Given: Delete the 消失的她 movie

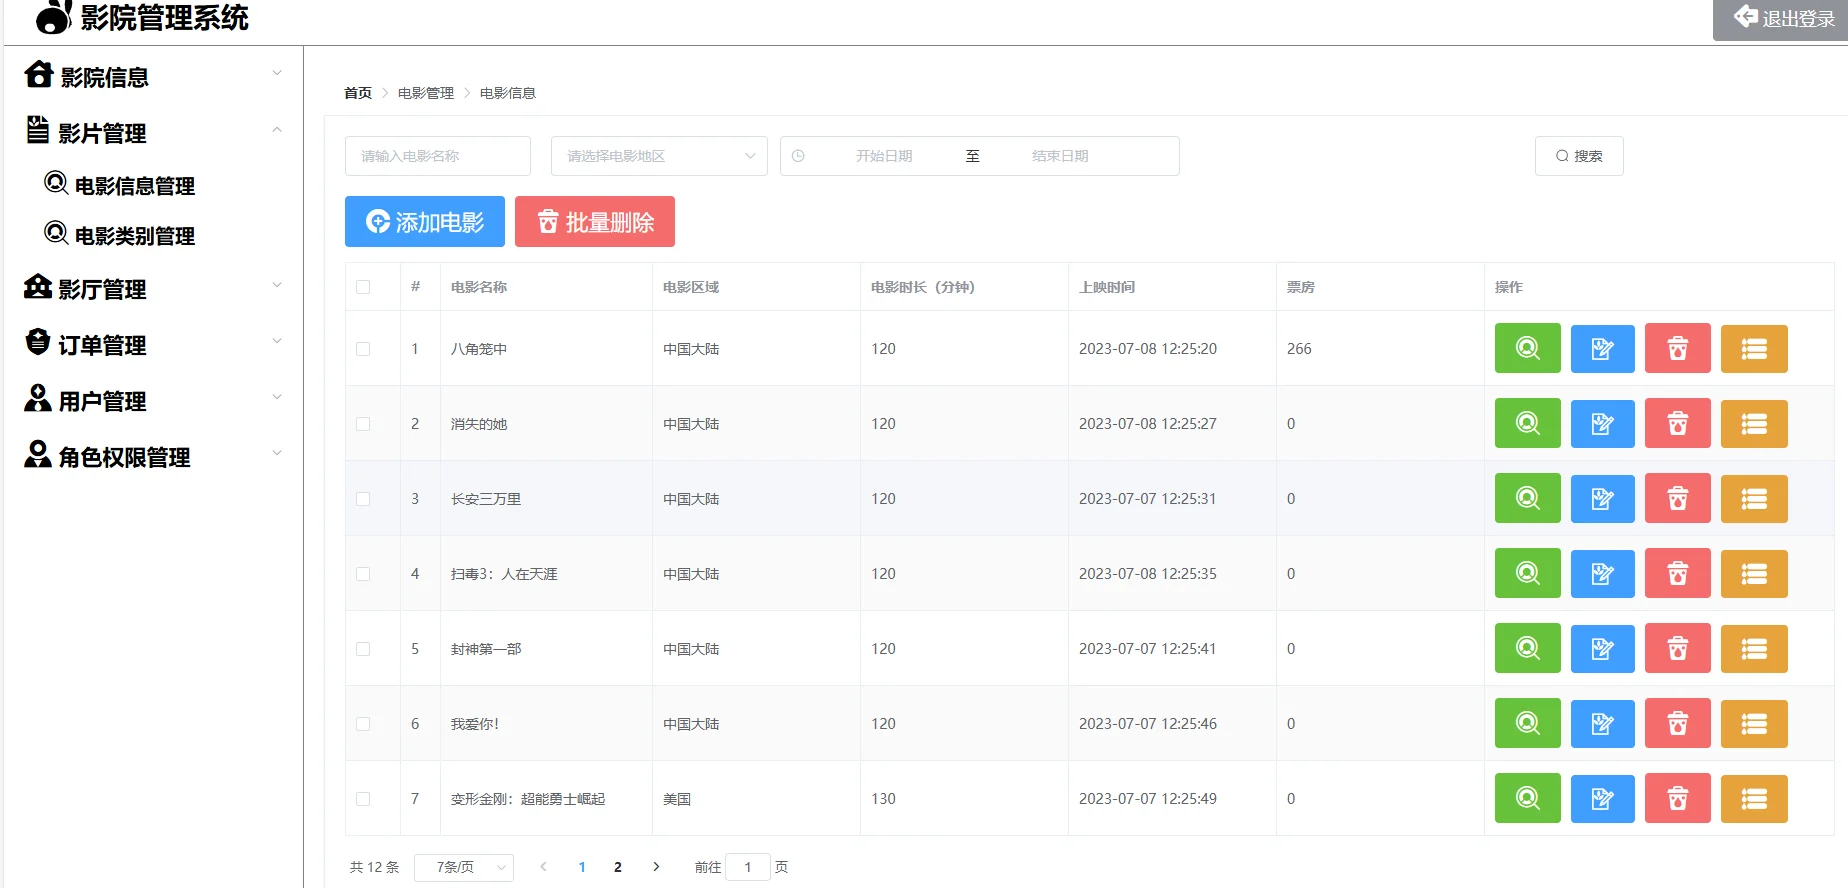Looking at the screenshot, I should 1678,423.
